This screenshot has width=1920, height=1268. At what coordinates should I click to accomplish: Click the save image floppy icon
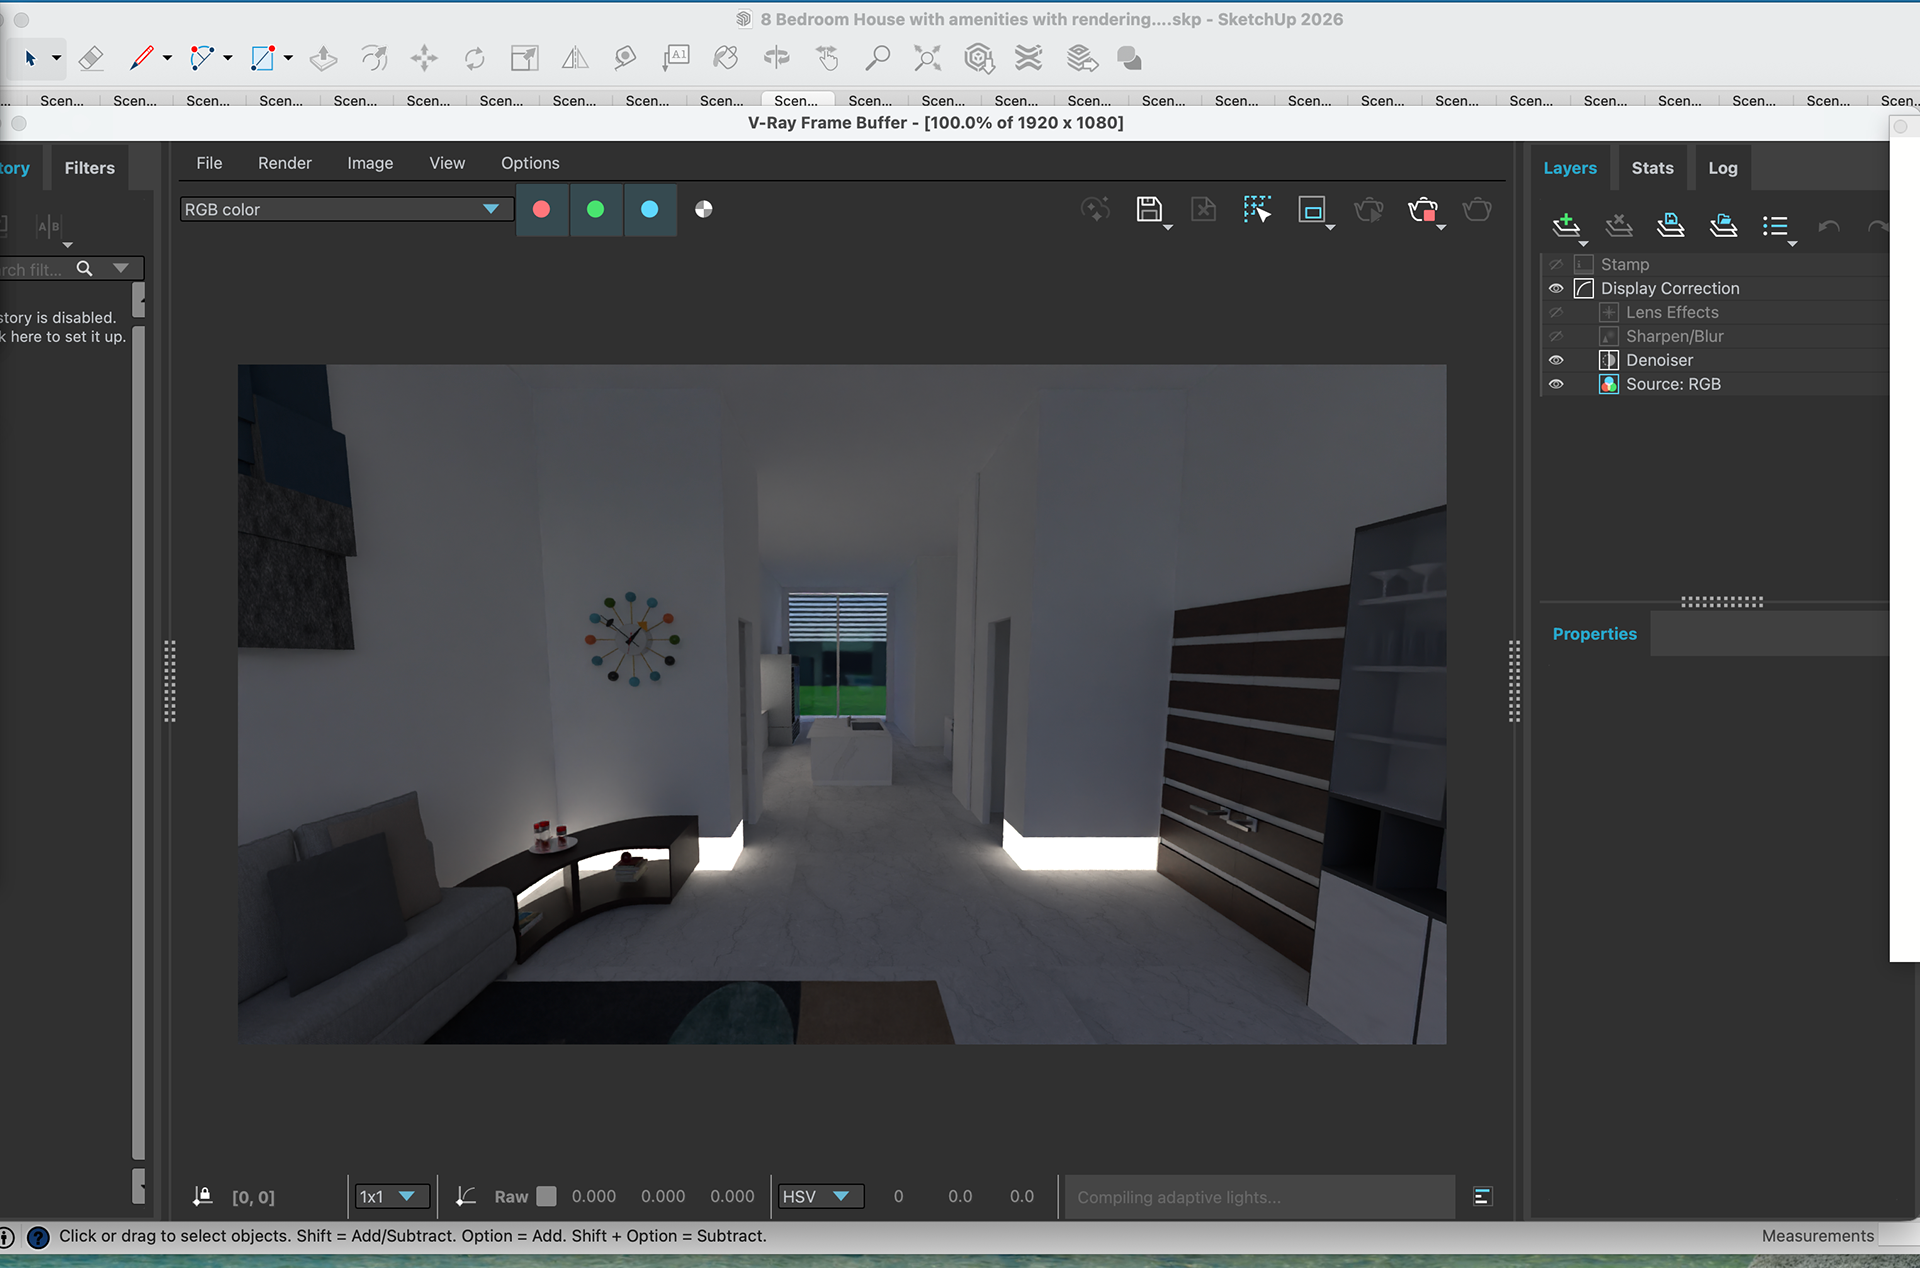(1149, 209)
